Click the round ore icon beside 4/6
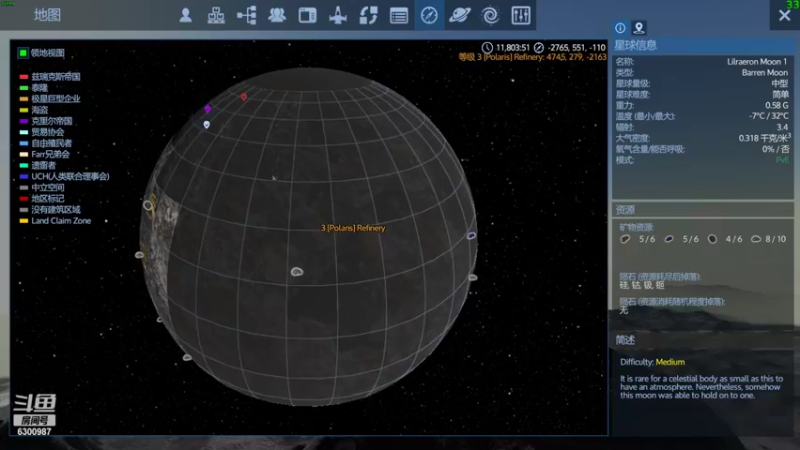This screenshot has width=800, height=450. tap(712, 239)
